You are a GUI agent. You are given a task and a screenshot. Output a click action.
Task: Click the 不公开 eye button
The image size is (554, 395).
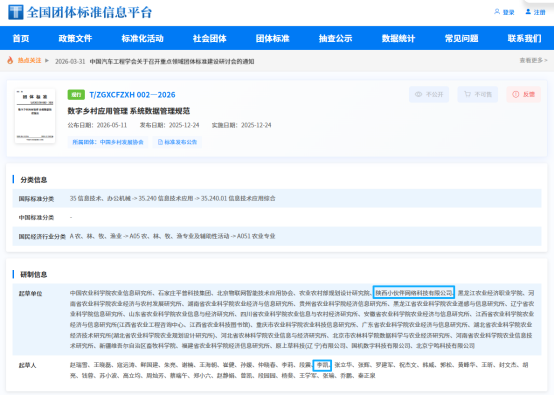(x=429, y=94)
